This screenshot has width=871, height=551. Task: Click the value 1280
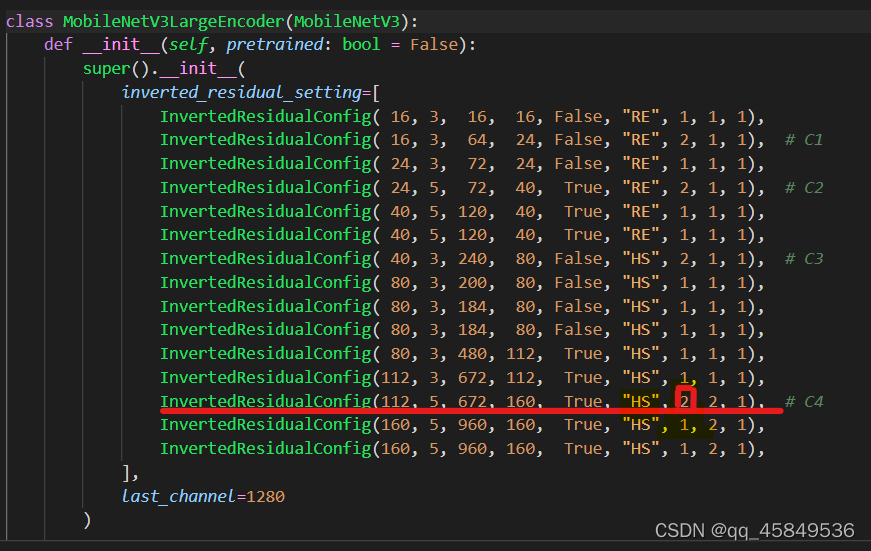point(265,497)
